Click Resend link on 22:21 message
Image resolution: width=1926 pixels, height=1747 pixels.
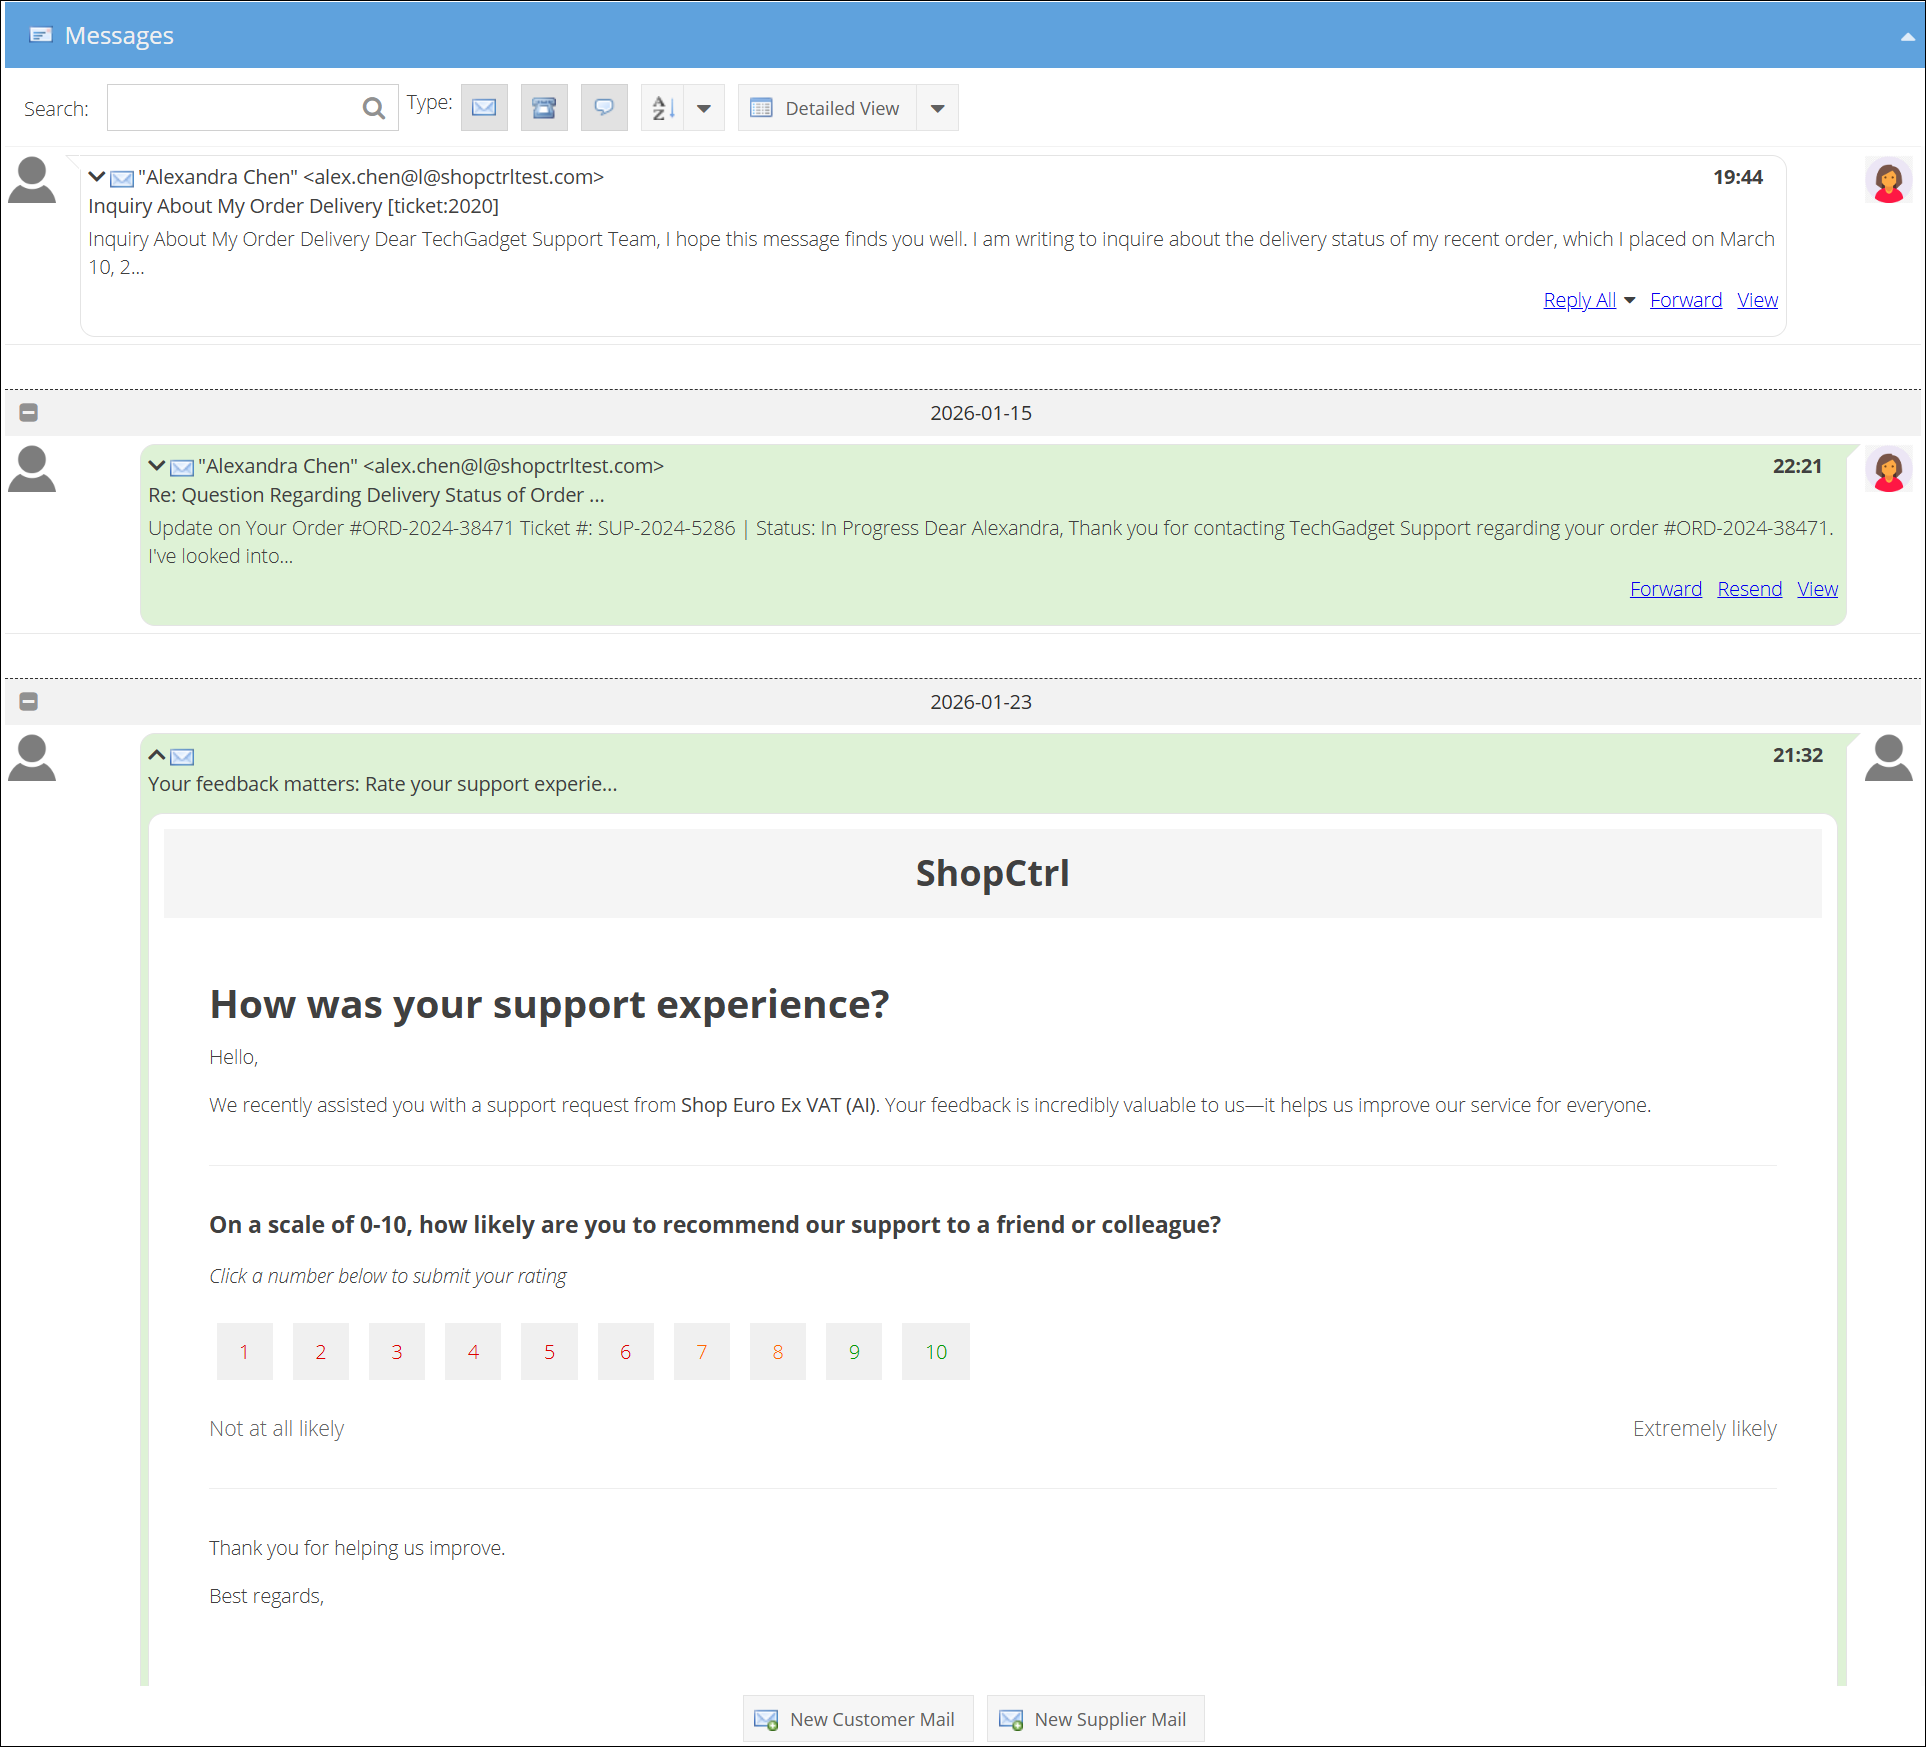click(x=1749, y=589)
